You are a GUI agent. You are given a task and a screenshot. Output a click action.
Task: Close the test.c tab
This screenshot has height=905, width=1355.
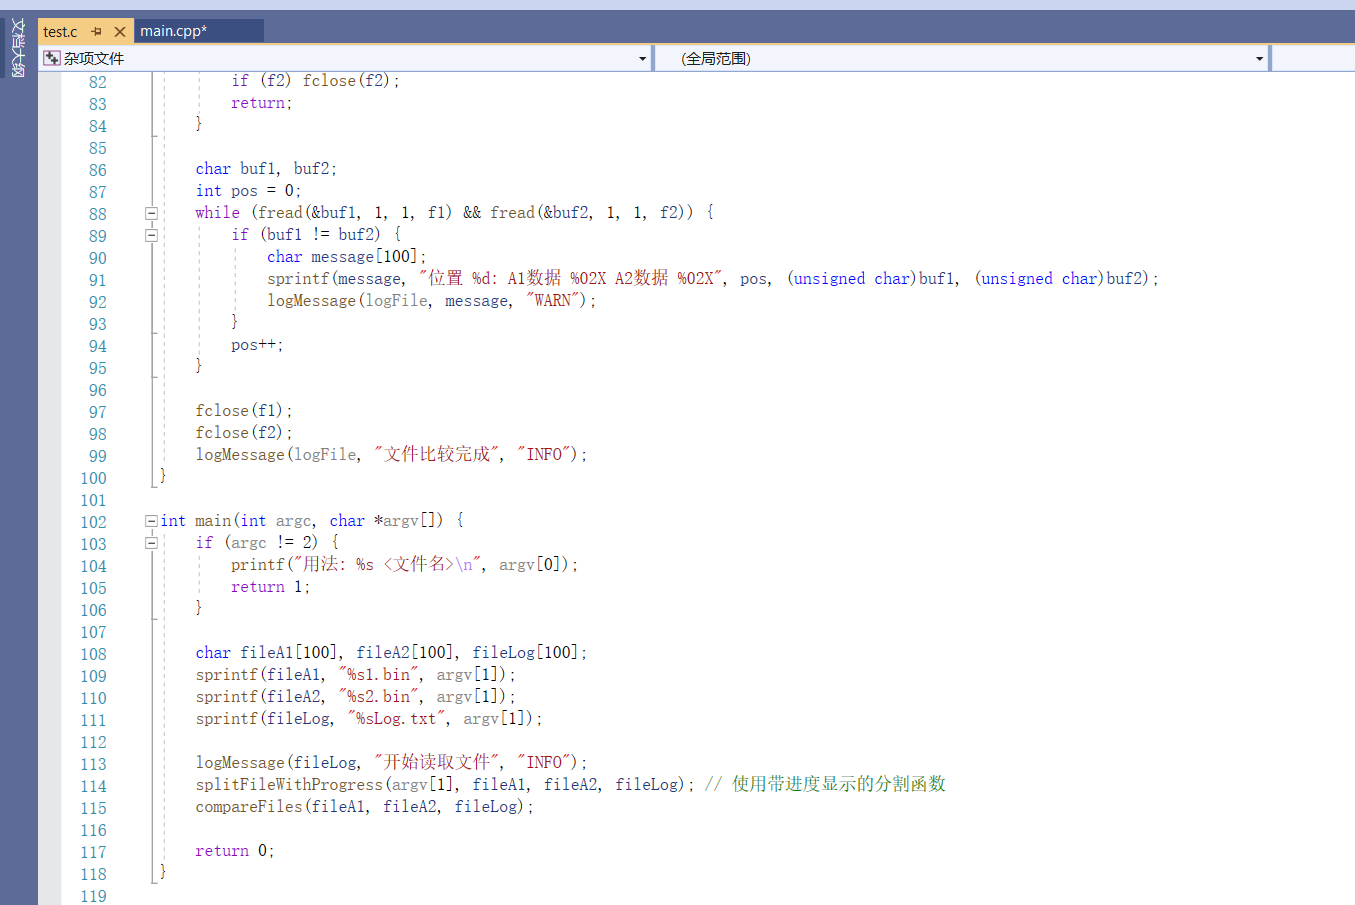(x=120, y=32)
